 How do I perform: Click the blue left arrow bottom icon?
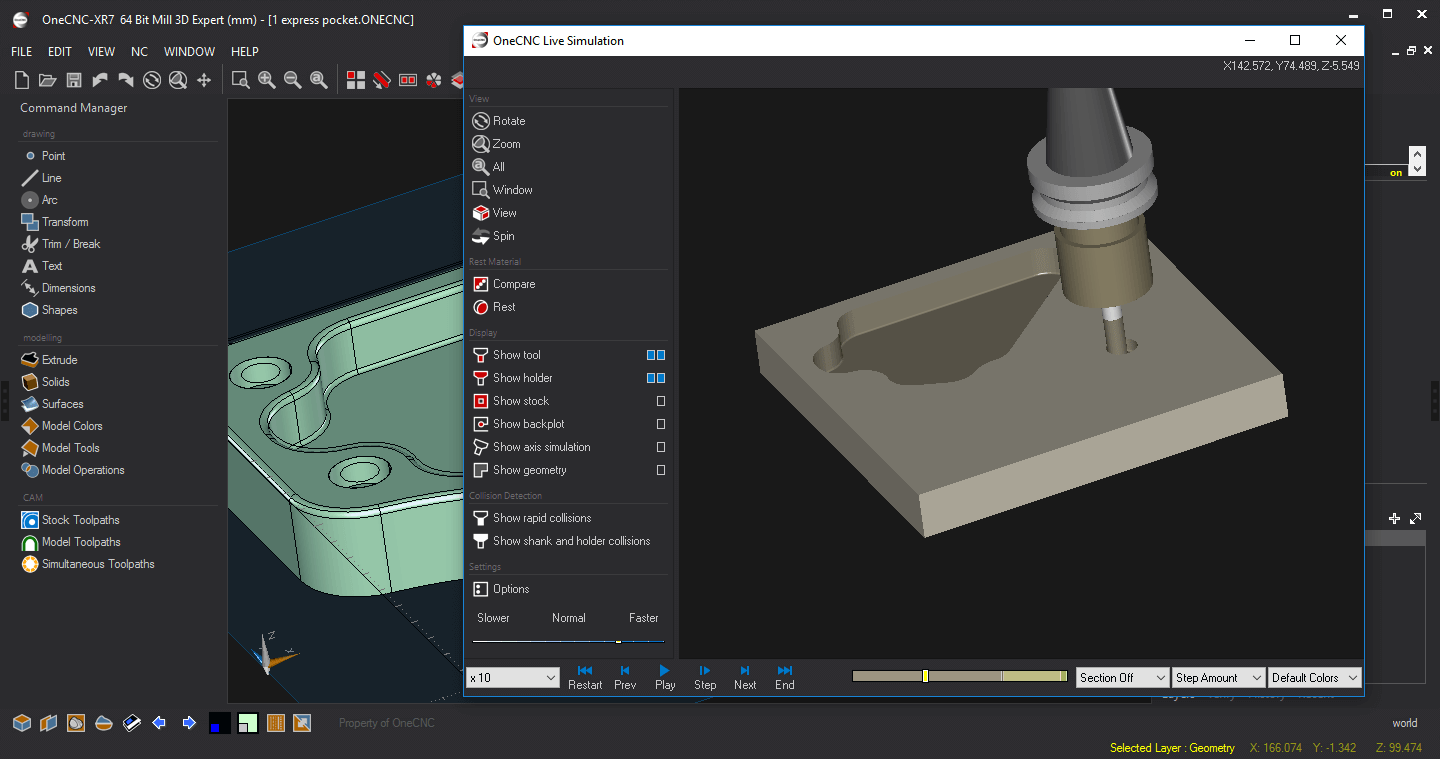[159, 722]
